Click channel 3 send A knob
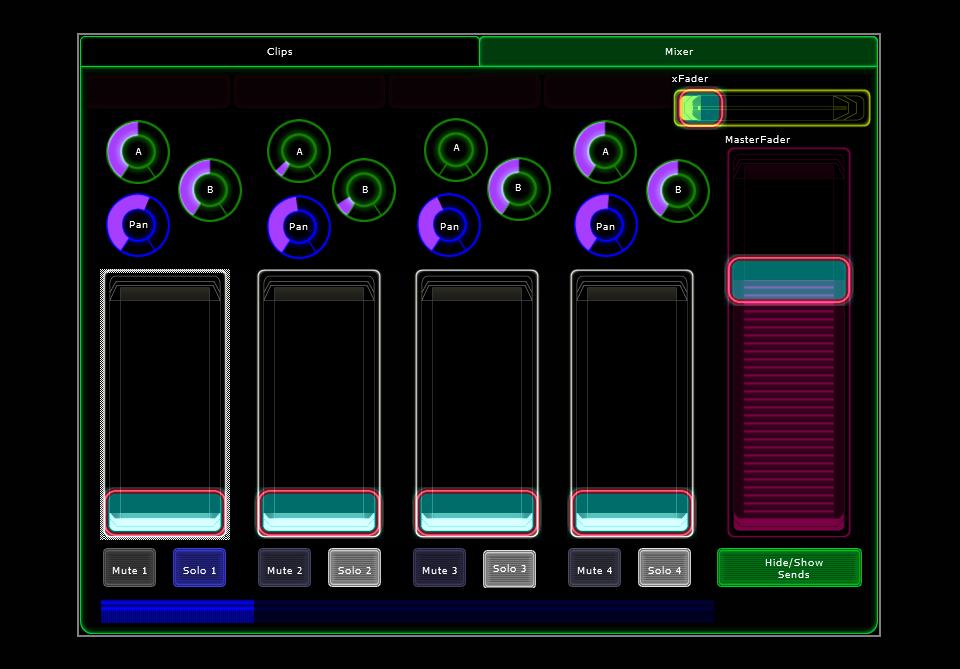 pos(456,149)
